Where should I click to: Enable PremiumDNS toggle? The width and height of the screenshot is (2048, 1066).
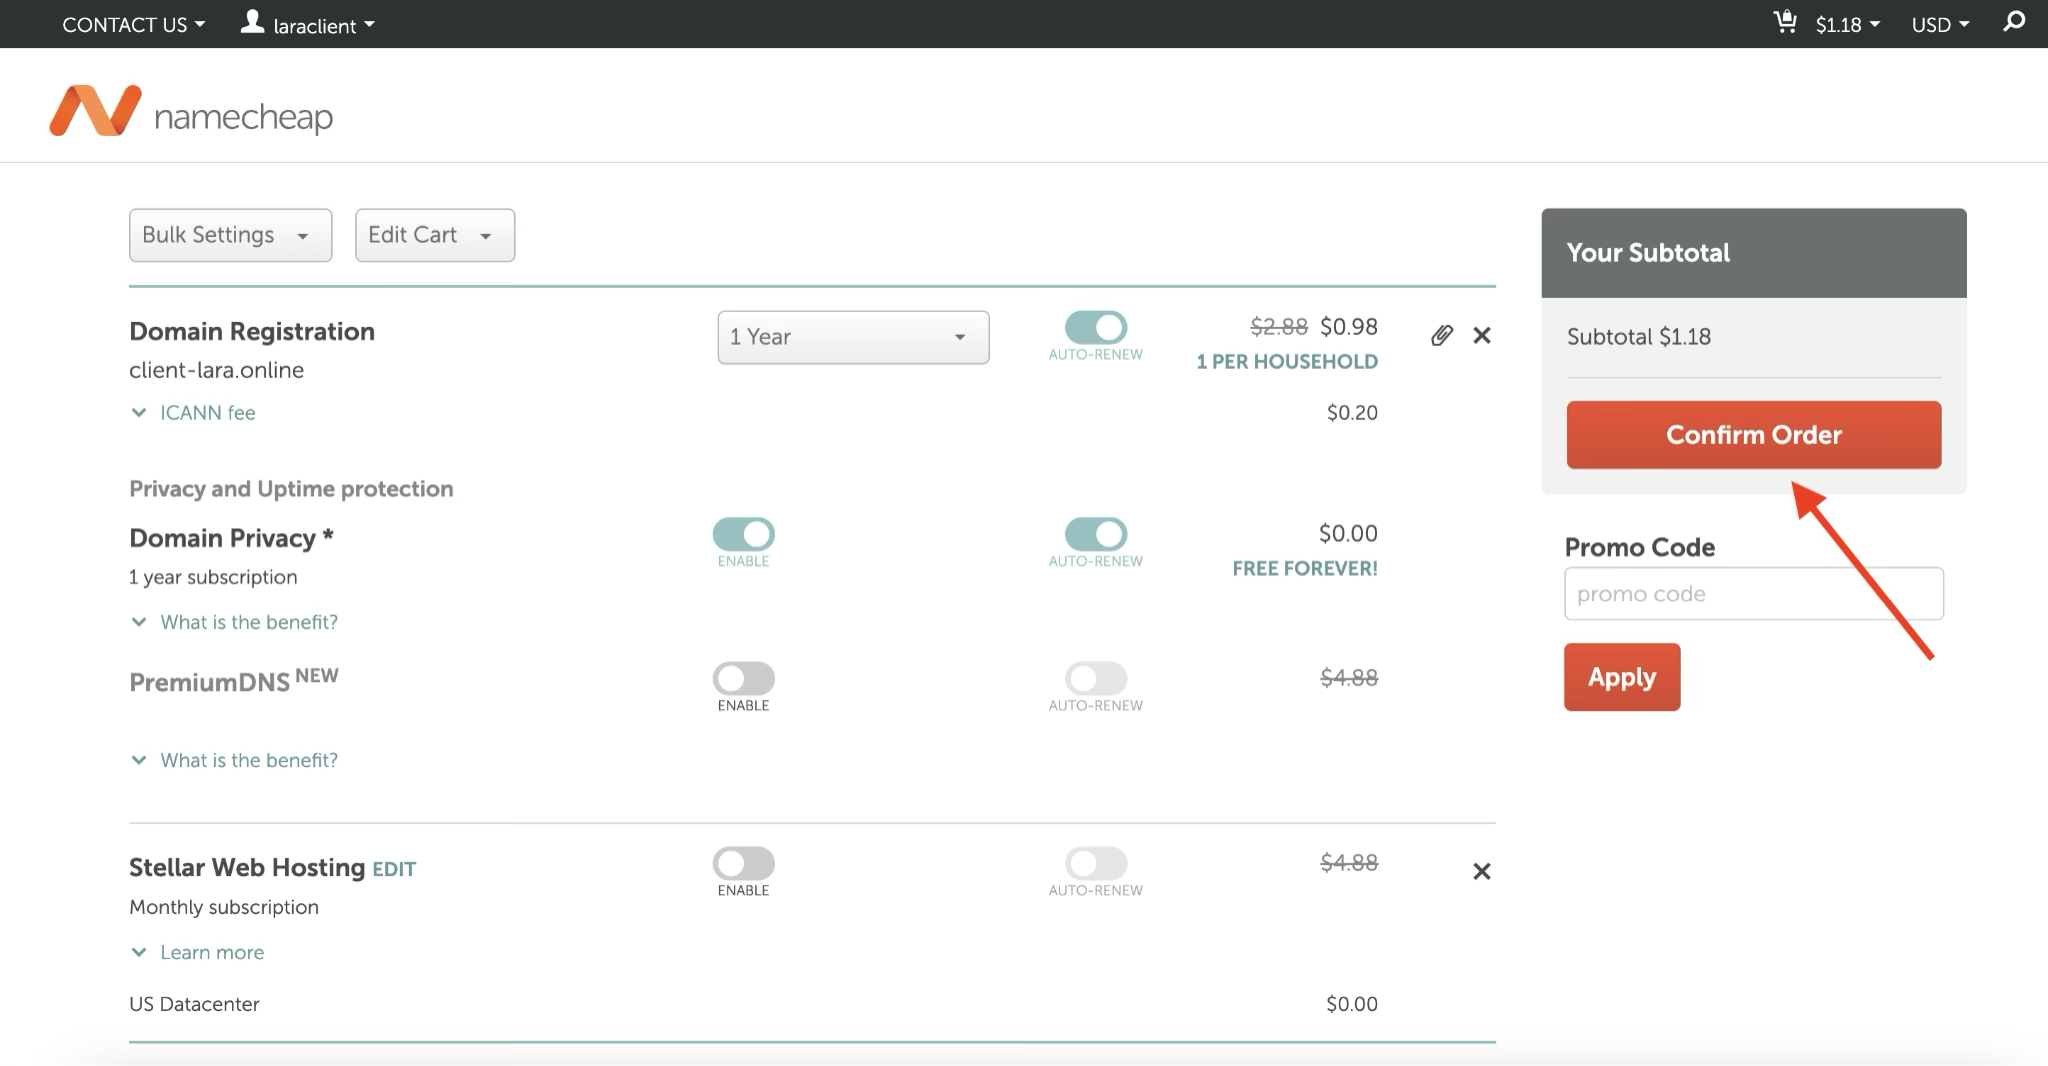[x=743, y=678]
